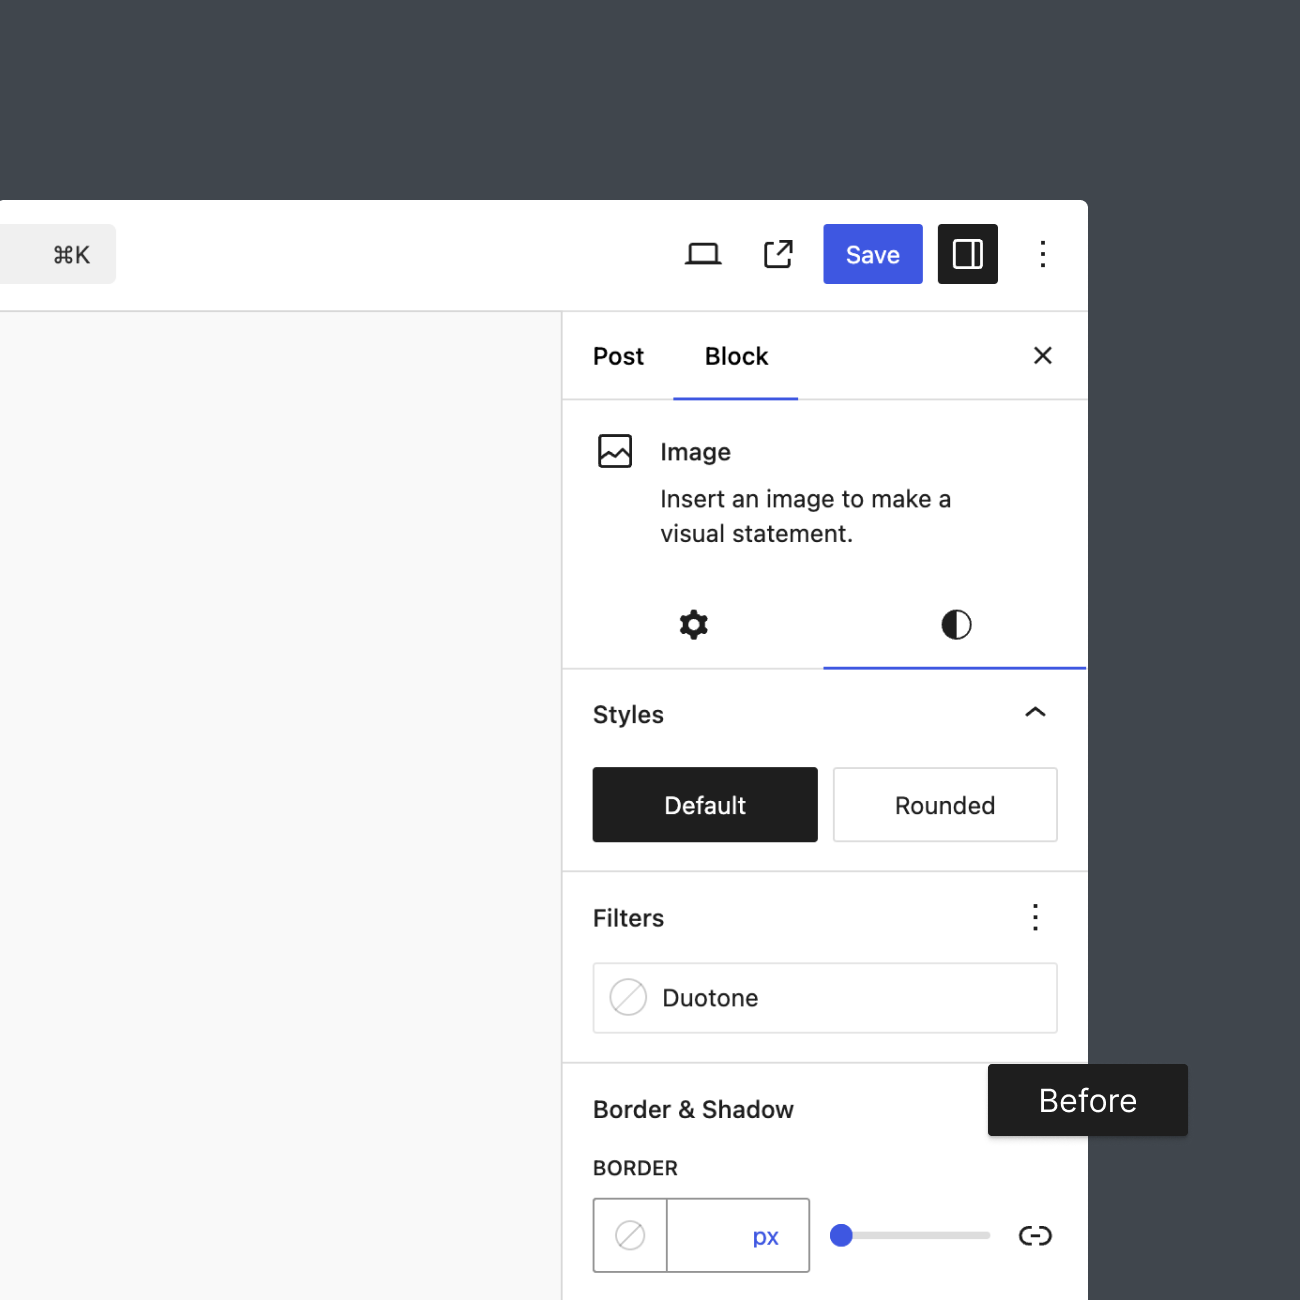Choose the Rounded image style
The width and height of the screenshot is (1300, 1300).
pos(945,805)
